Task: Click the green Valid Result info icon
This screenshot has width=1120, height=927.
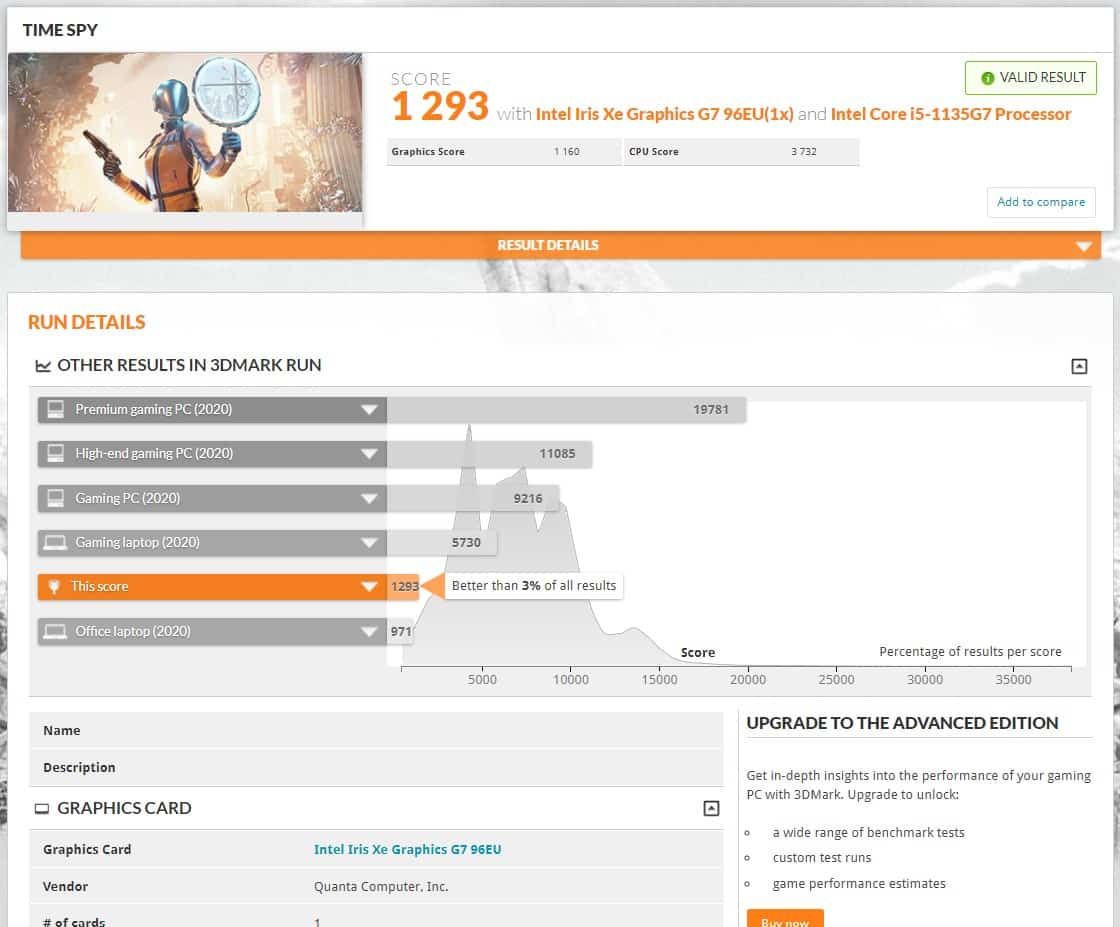Action: [988, 78]
